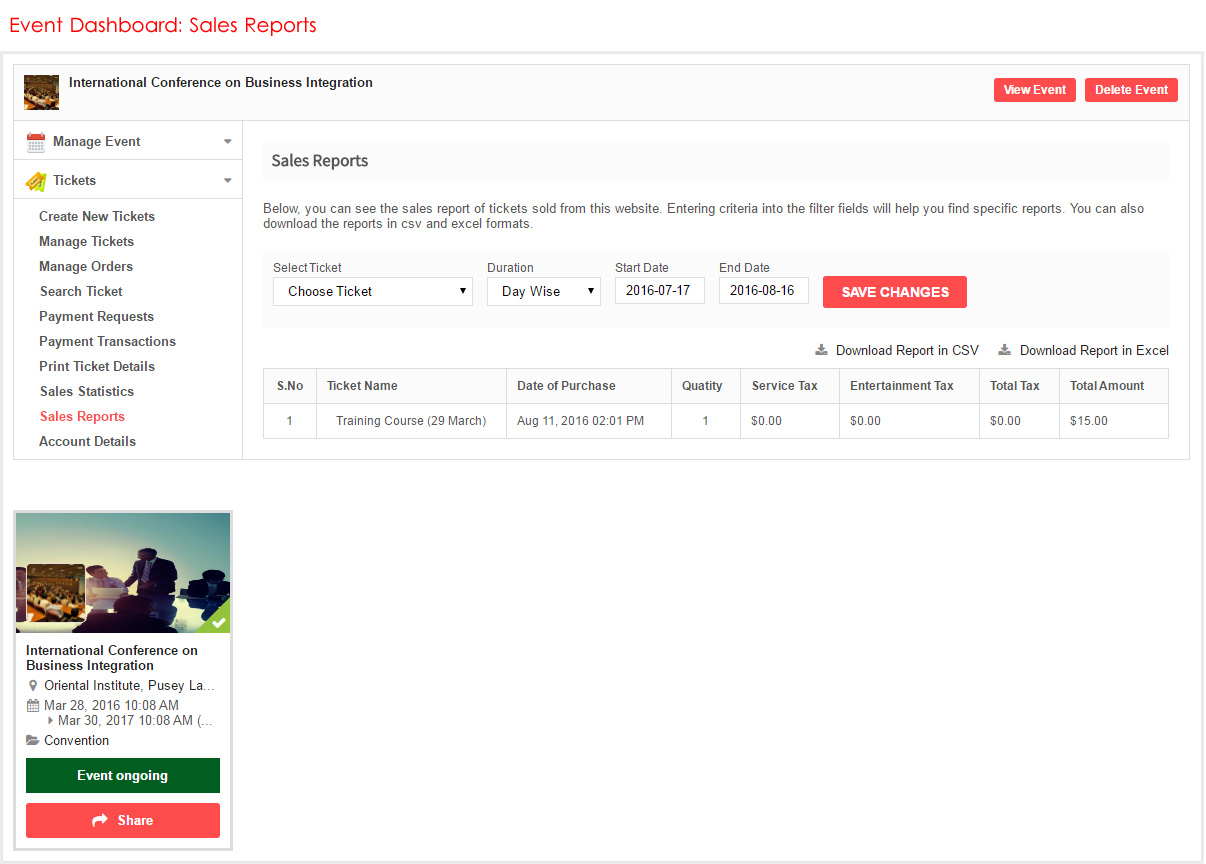Click the View Event button
Screen dimensions: 1206x864
pyautogui.click(x=1034, y=90)
